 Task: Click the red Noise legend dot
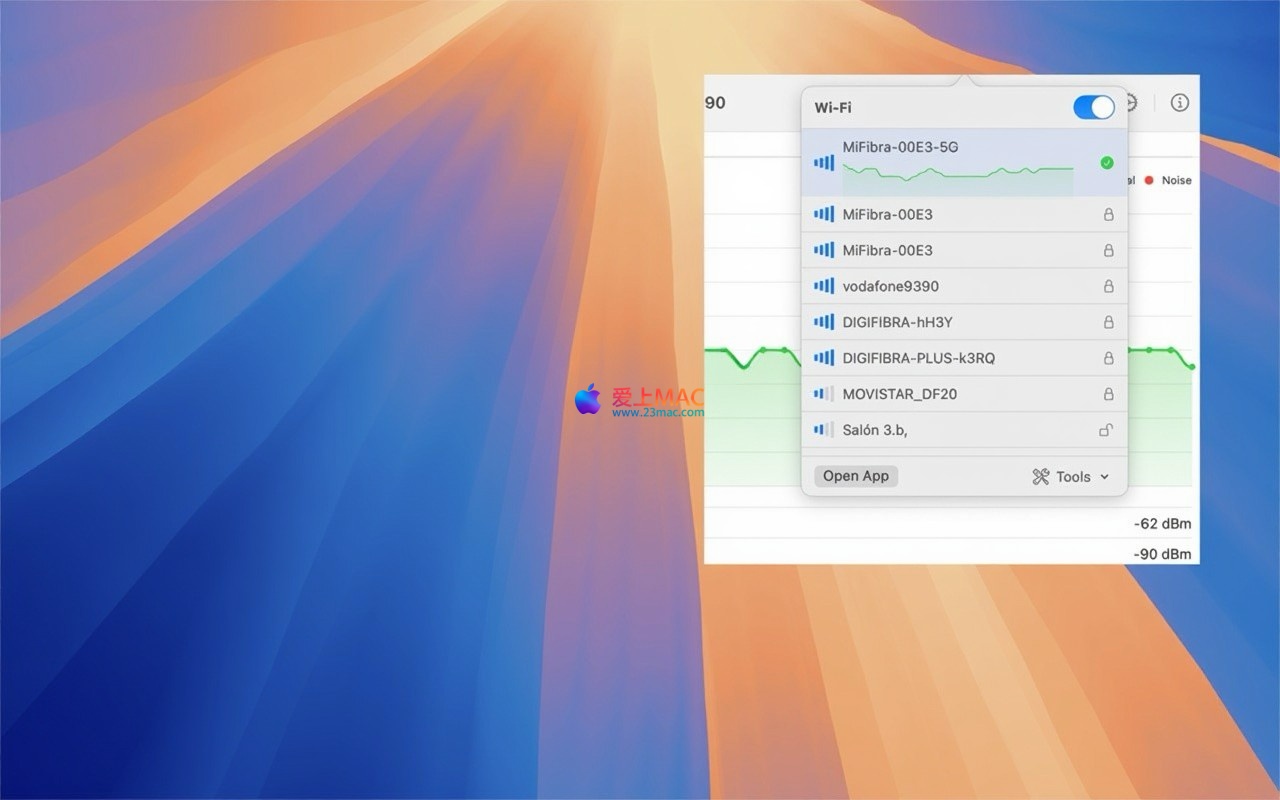coord(1149,180)
